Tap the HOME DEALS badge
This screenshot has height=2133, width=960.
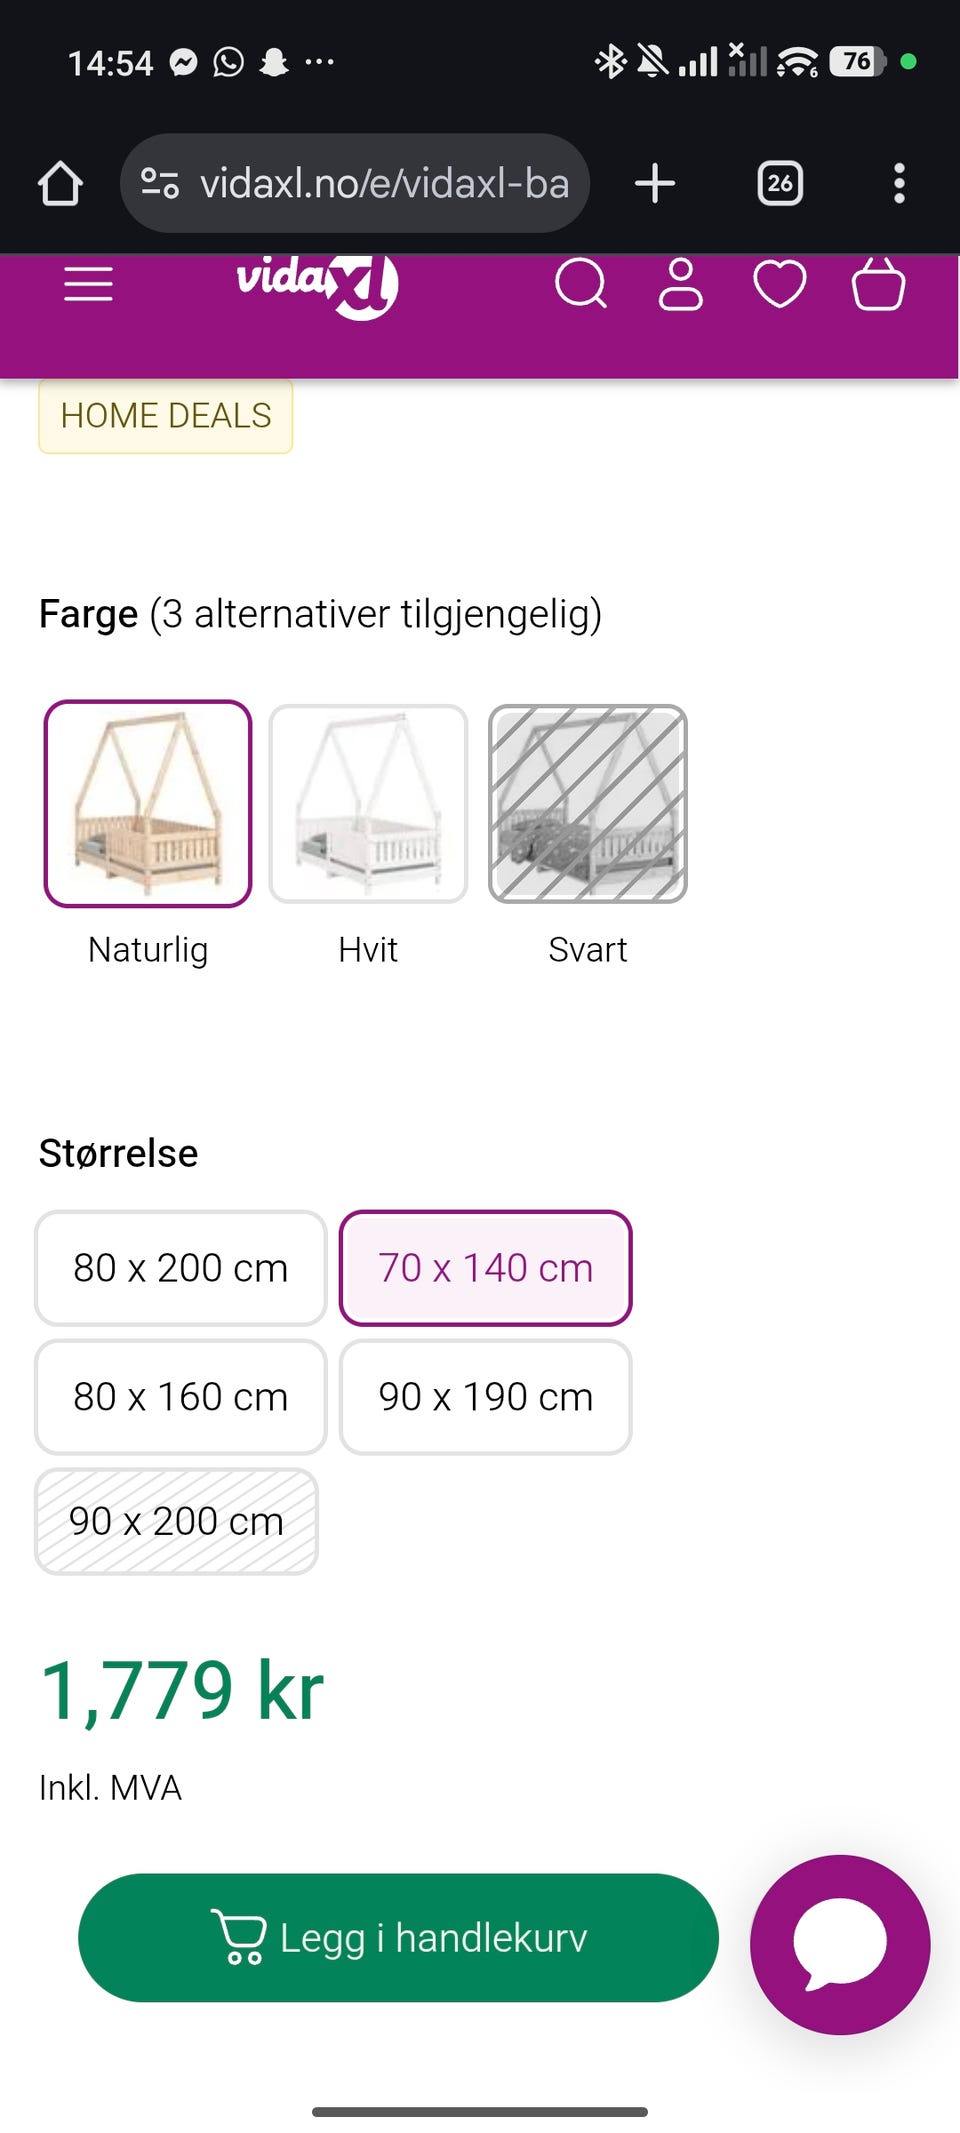coord(166,415)
